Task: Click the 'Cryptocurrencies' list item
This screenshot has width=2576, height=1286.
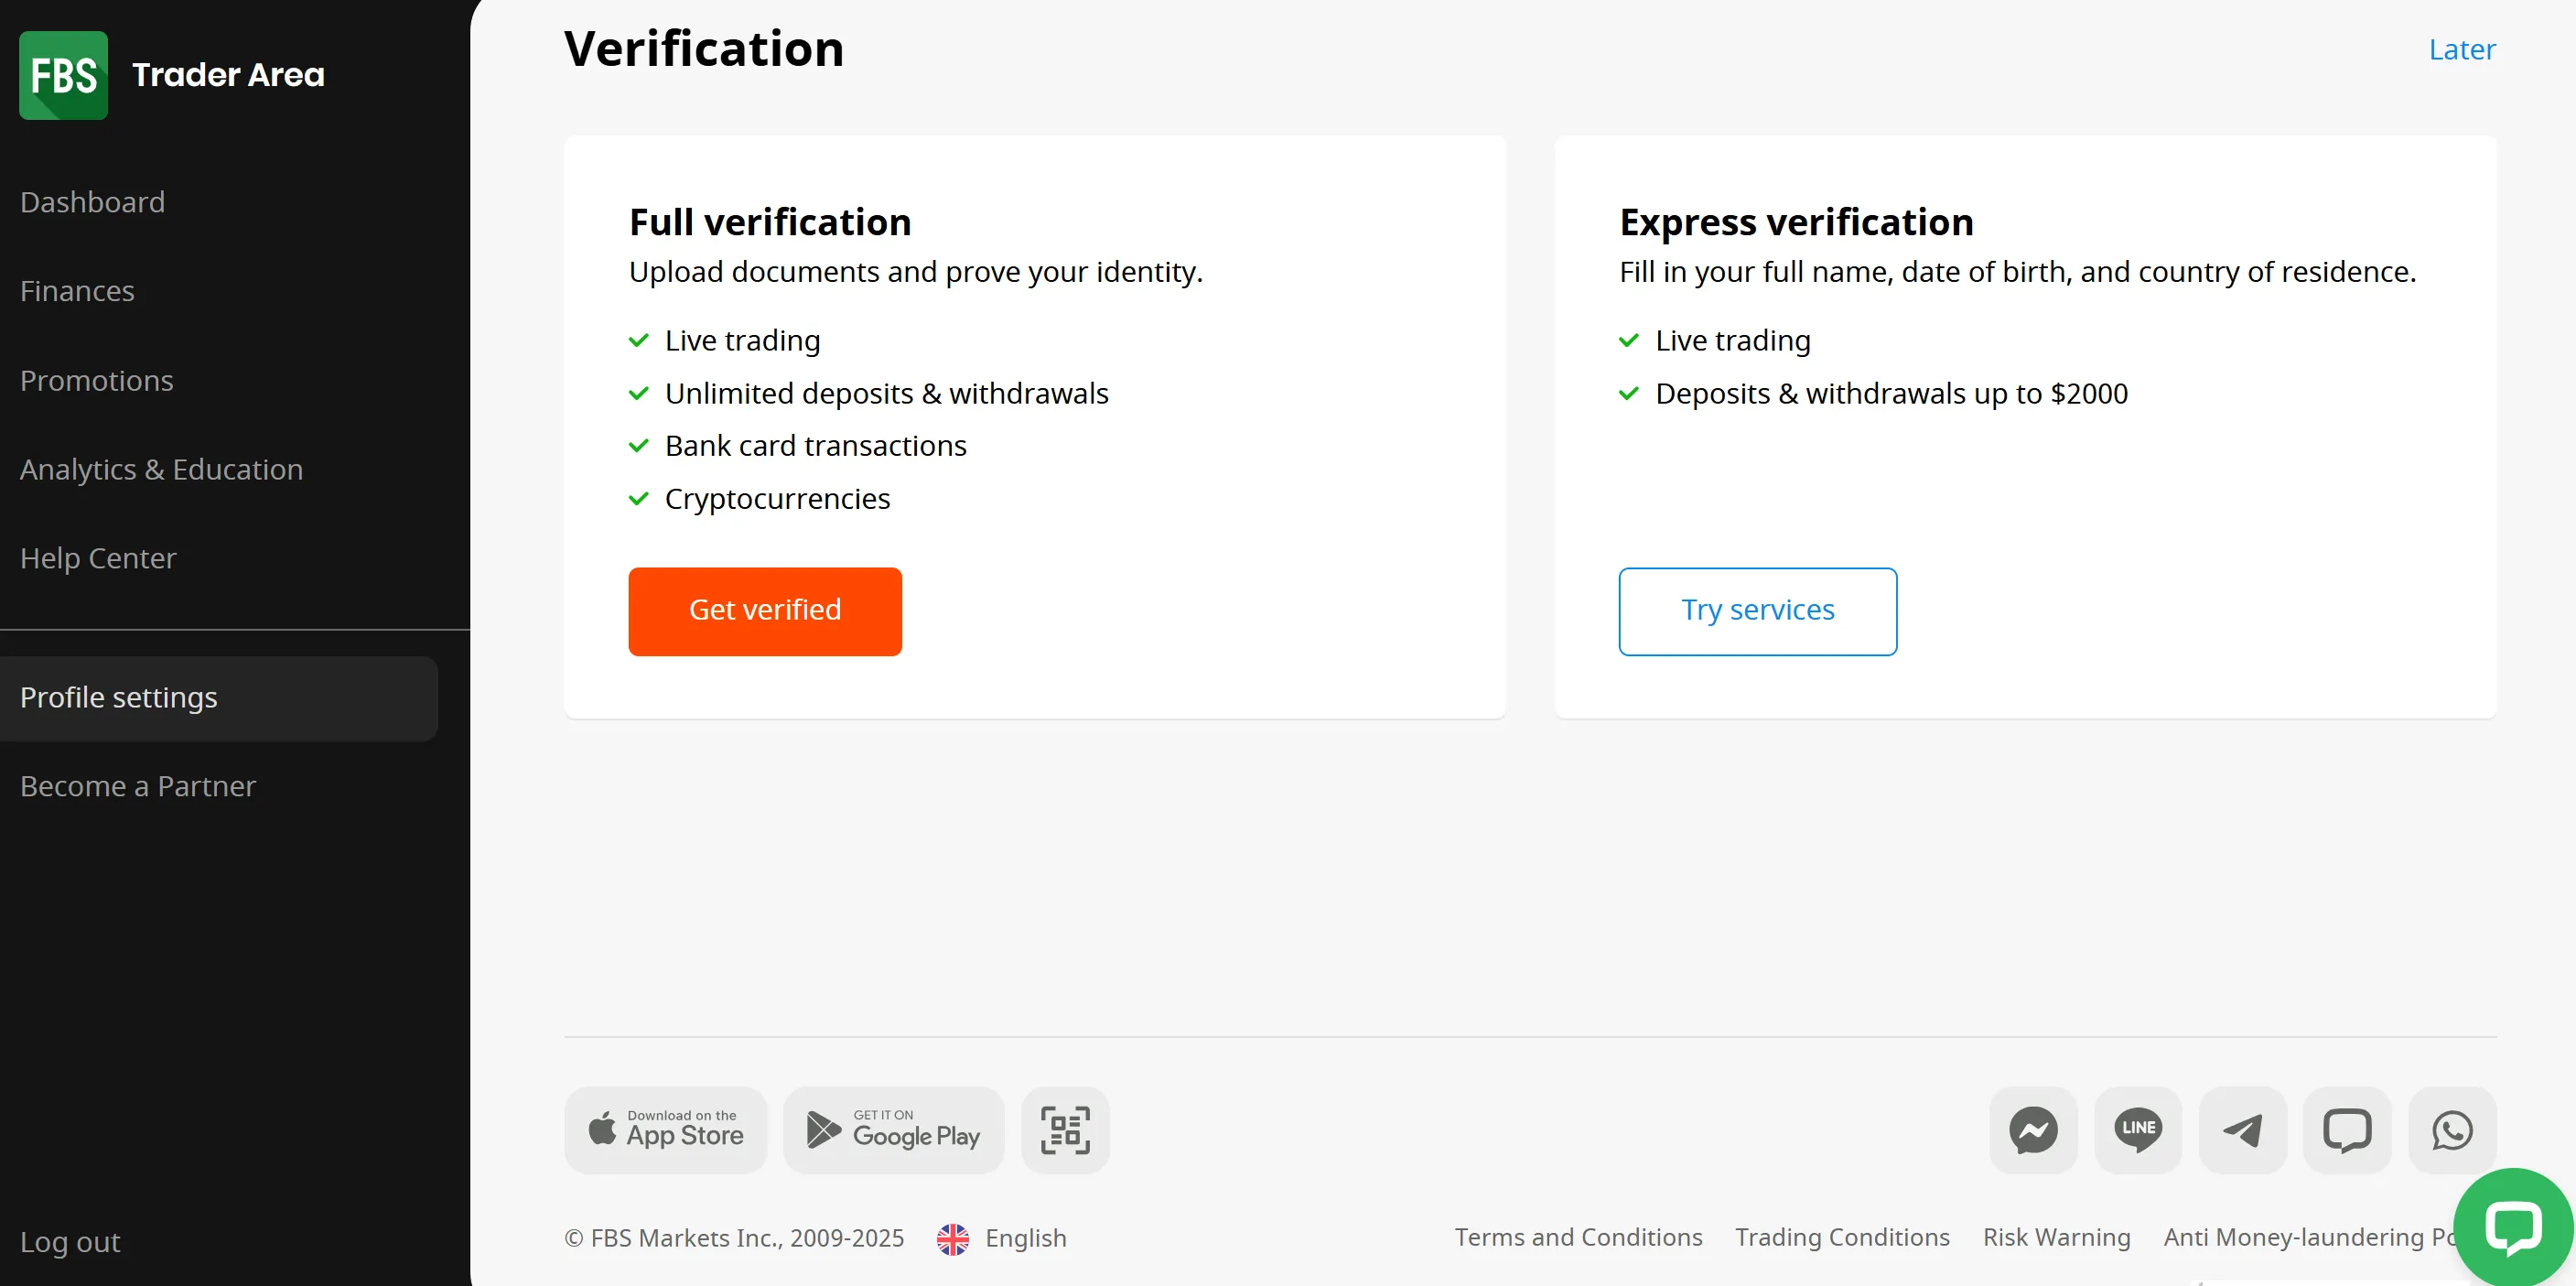Action: pyautogui.click(x=777, y=499)
